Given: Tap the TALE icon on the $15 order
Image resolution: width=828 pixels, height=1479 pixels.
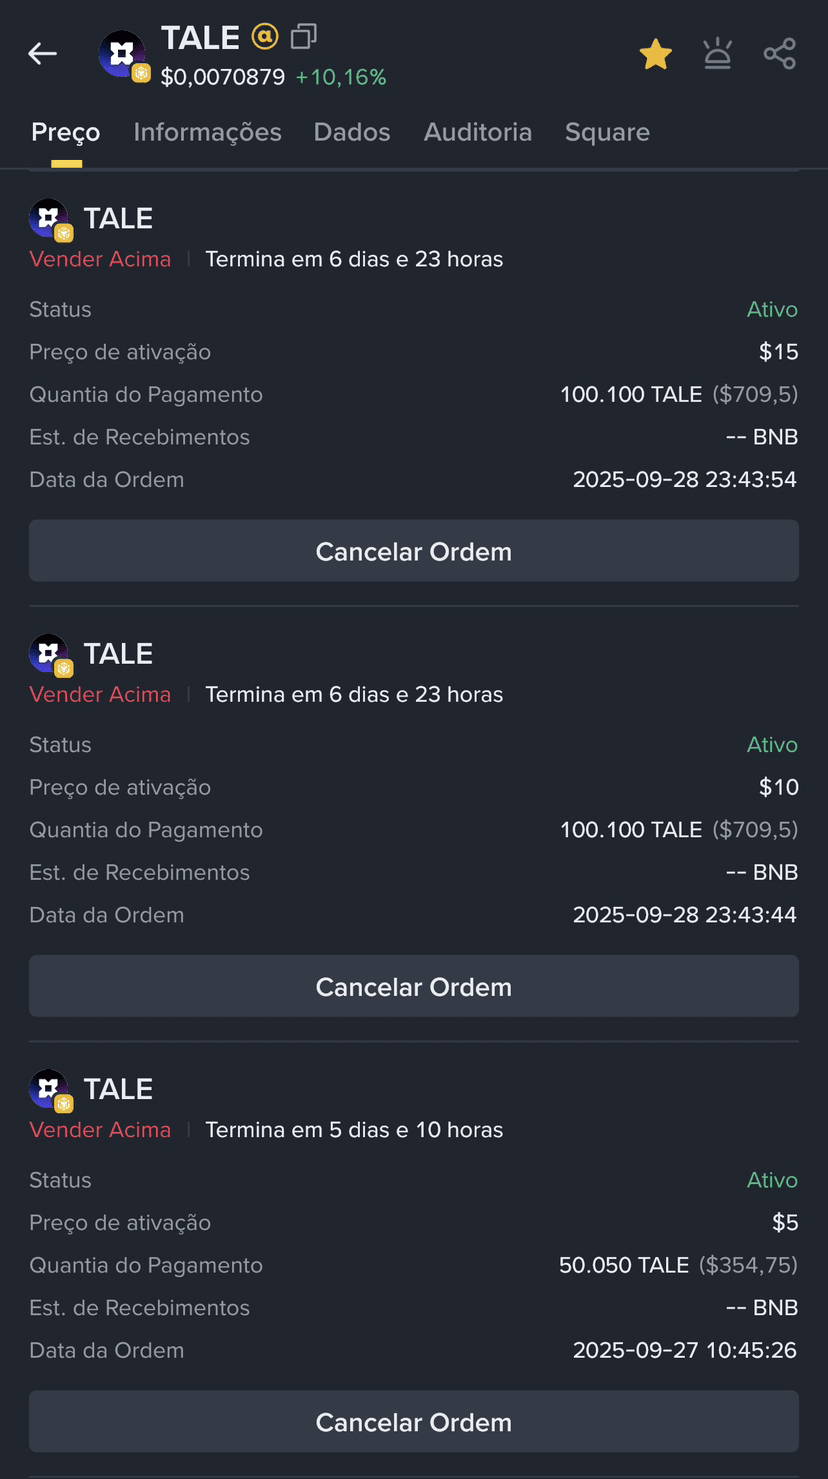Looking at the screenshot, I should pos(49,220).
